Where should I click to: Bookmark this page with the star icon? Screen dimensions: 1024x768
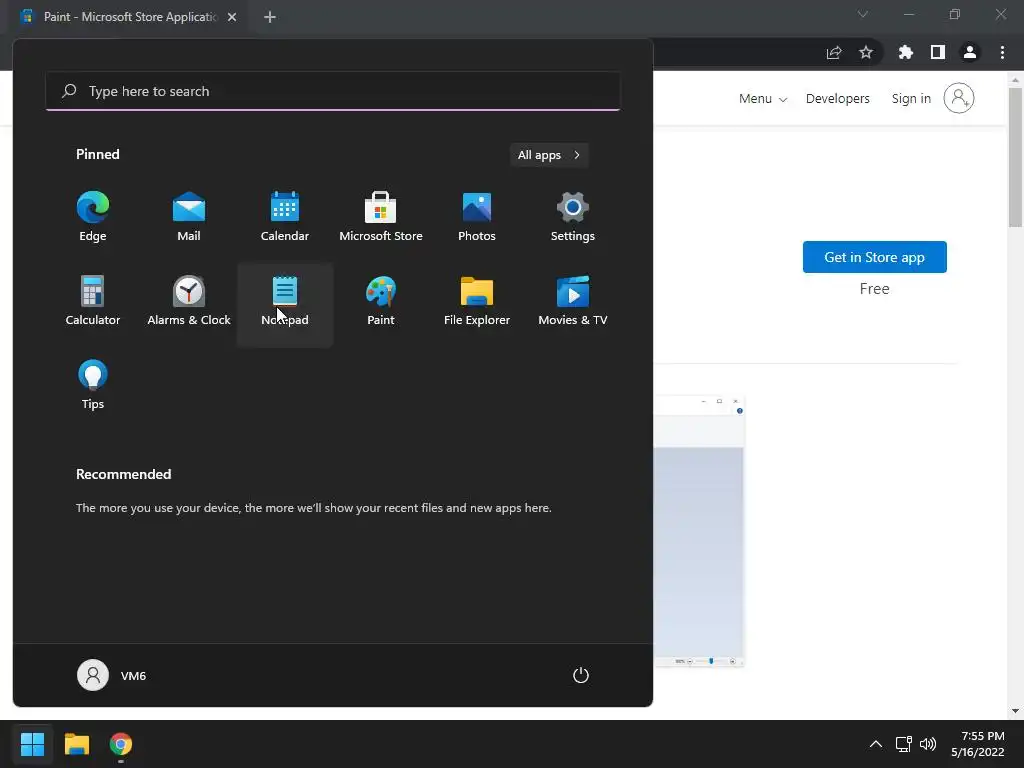[x=866, y=52]
